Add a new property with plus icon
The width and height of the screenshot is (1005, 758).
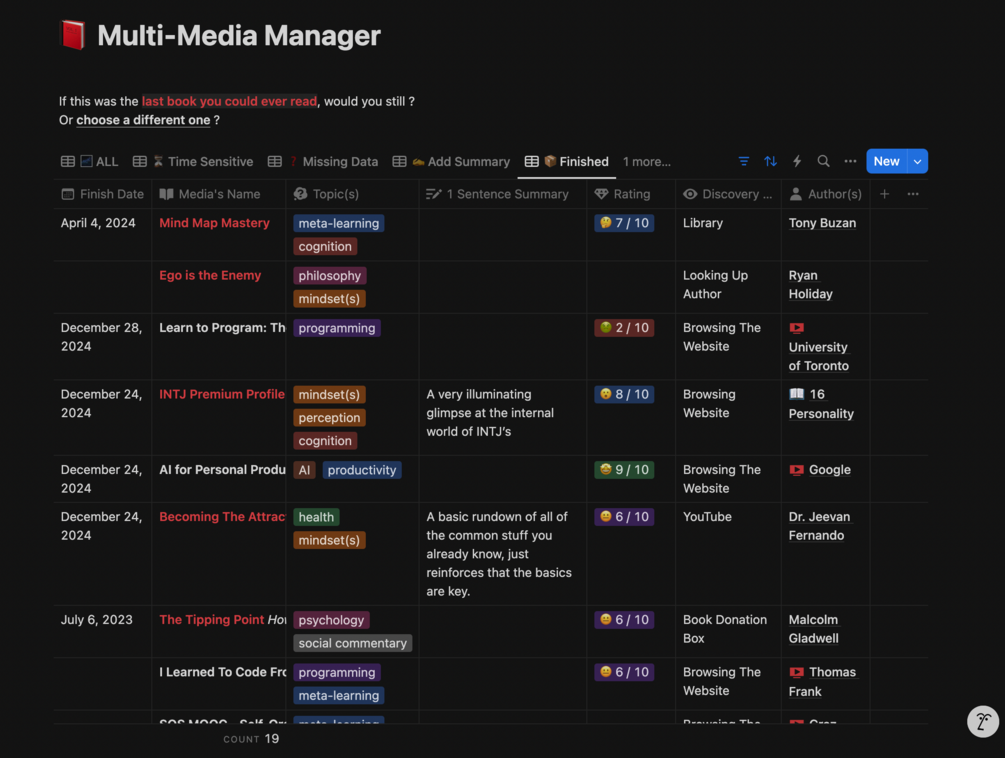[x=885, y=194]
